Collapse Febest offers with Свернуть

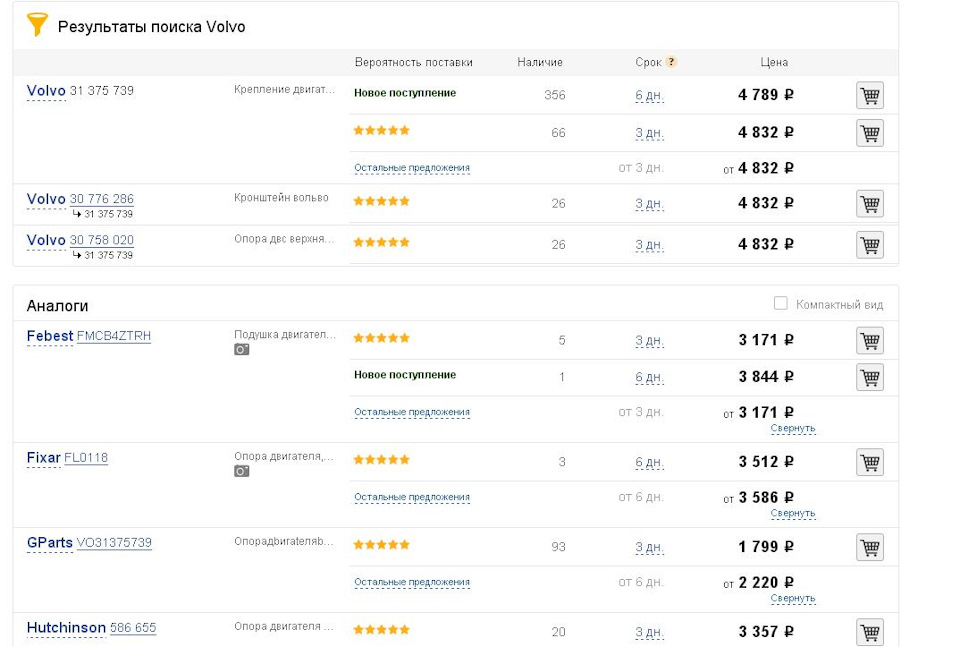(x=792, y=428)
